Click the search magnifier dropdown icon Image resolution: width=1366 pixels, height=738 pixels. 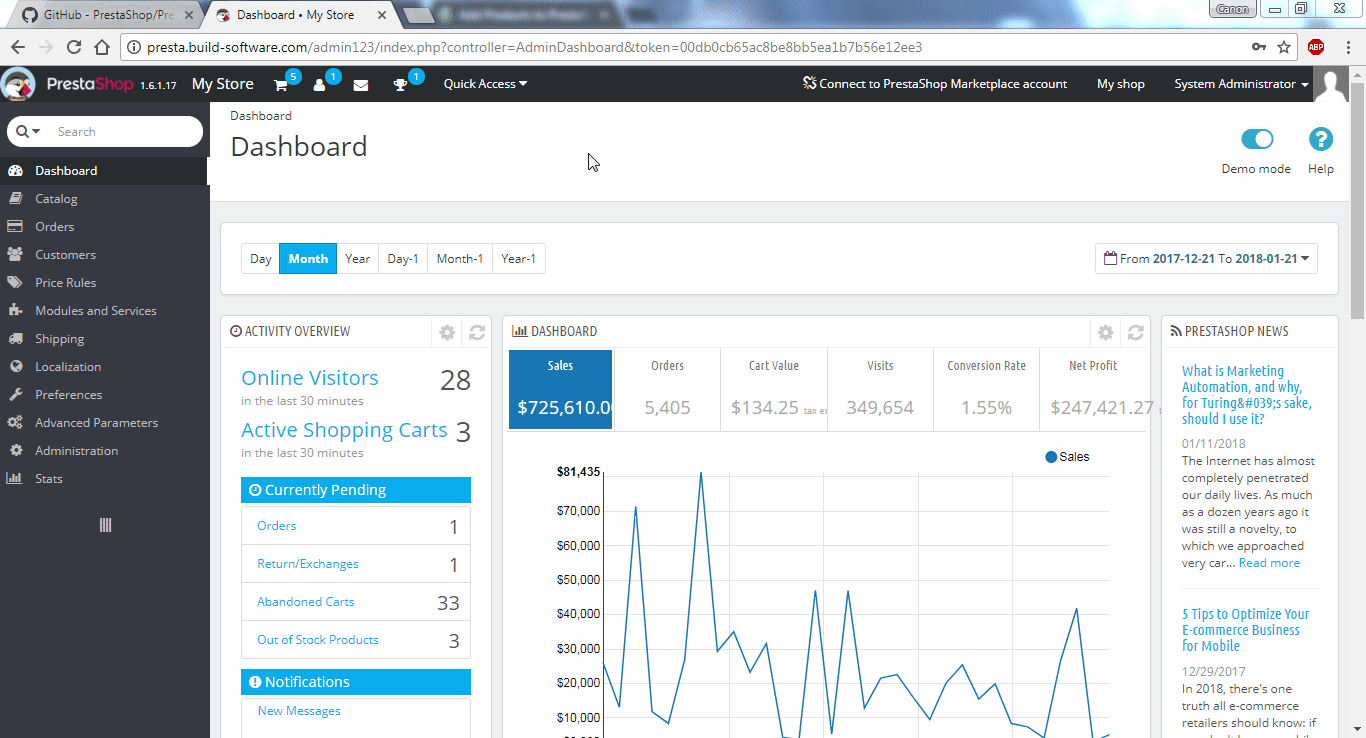[28, 131]
